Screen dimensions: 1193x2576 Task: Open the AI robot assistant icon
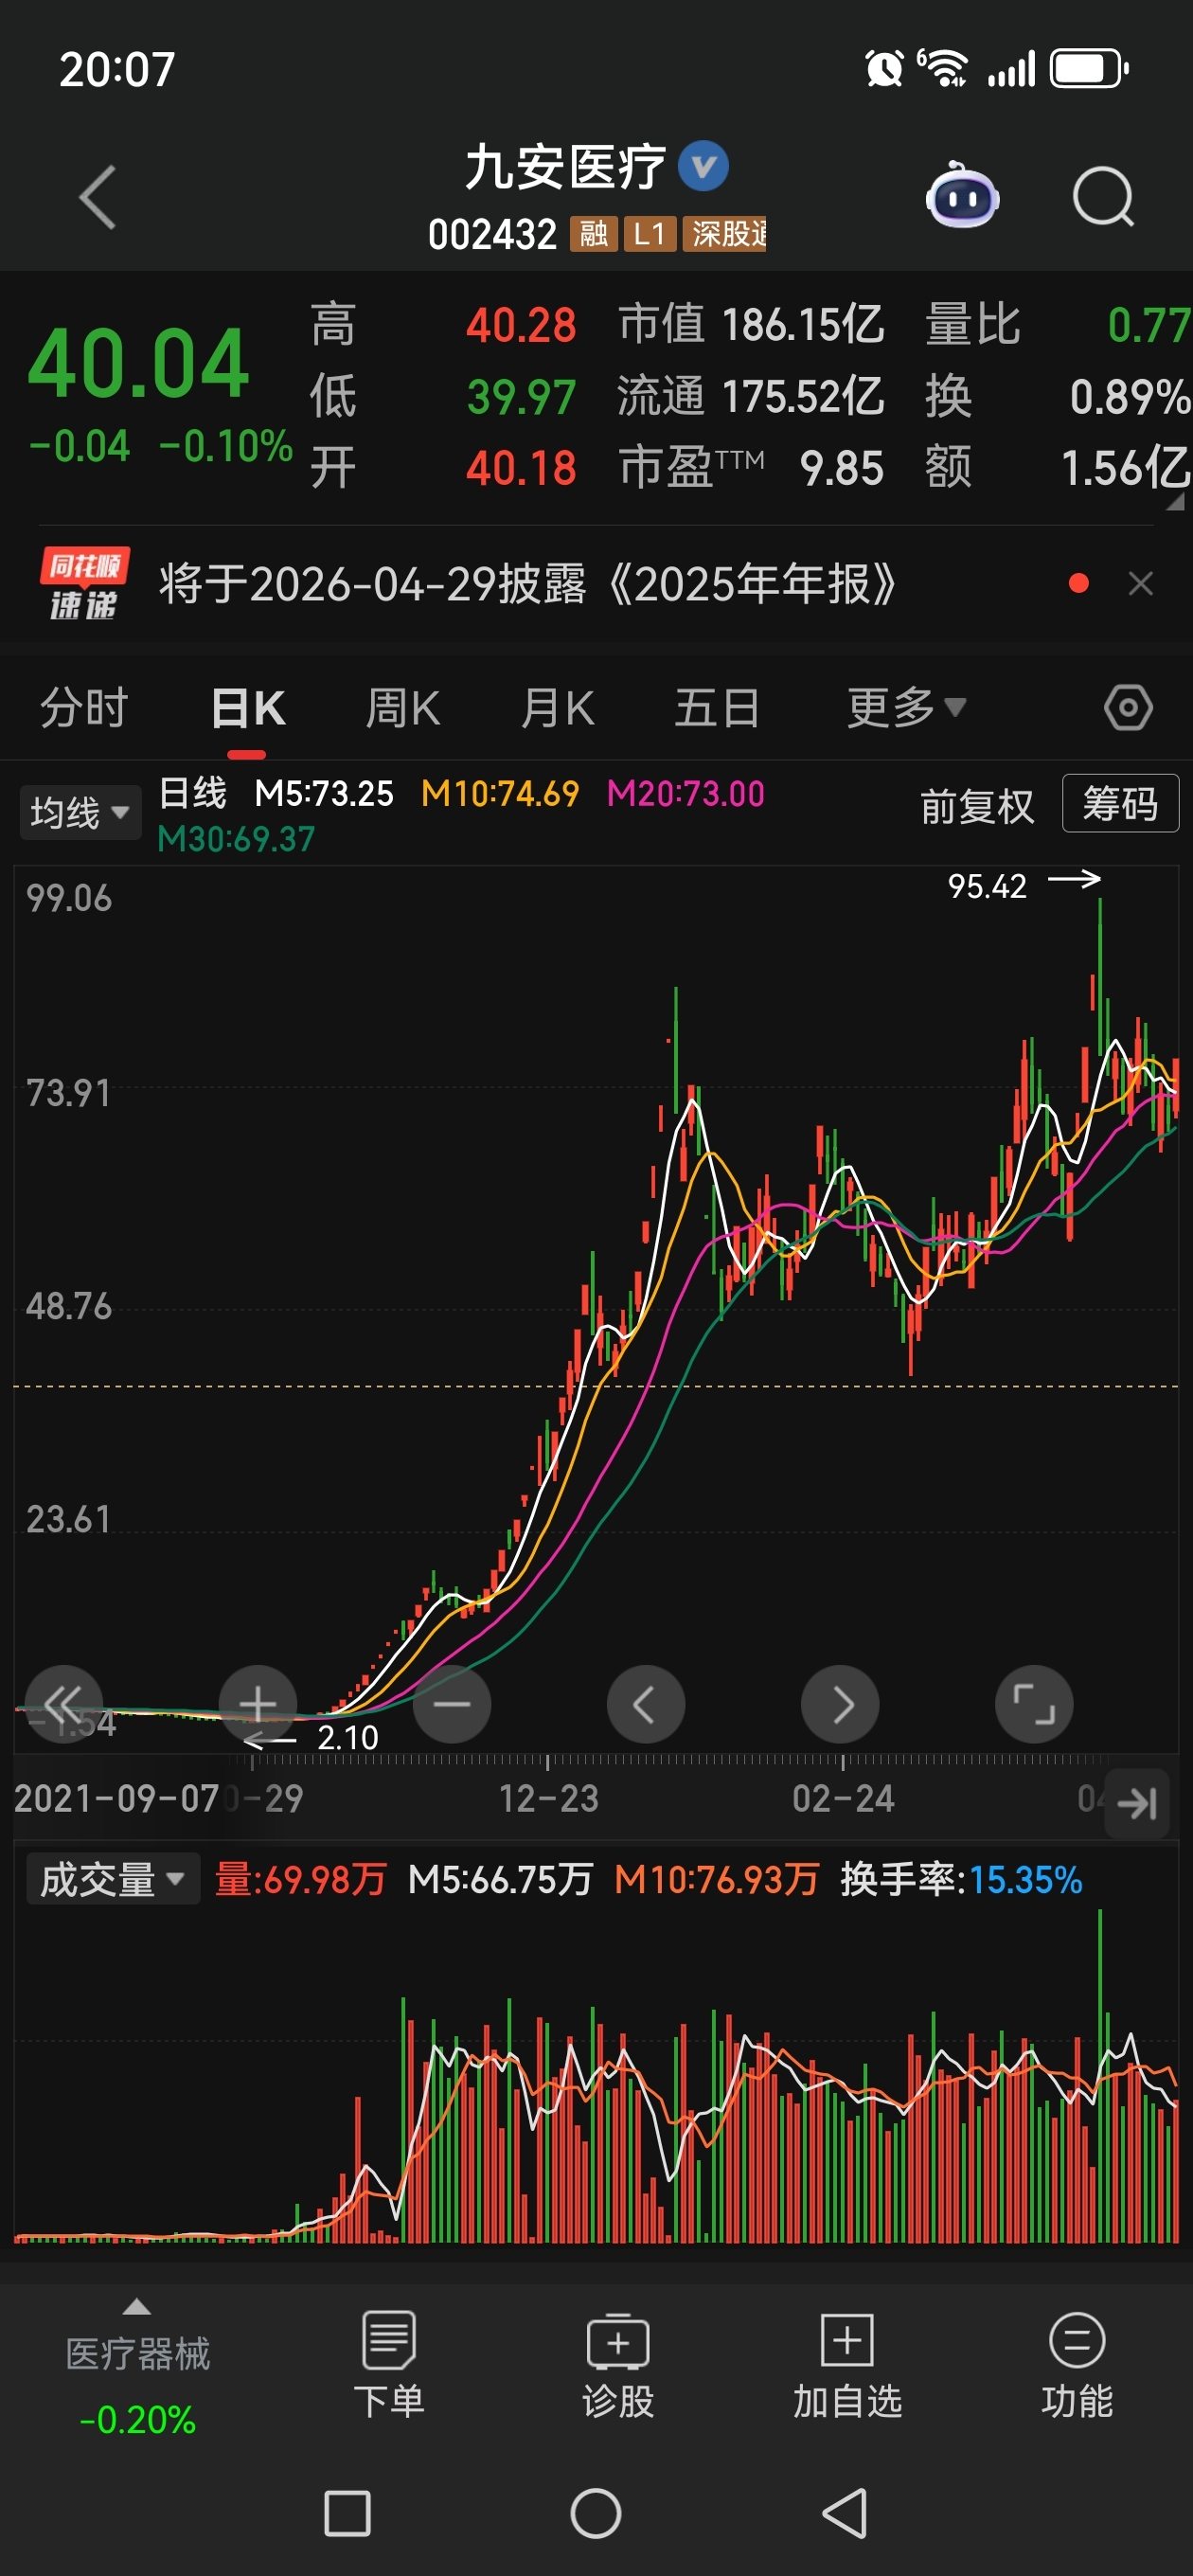pyautogui.click(x=962, y=195)
